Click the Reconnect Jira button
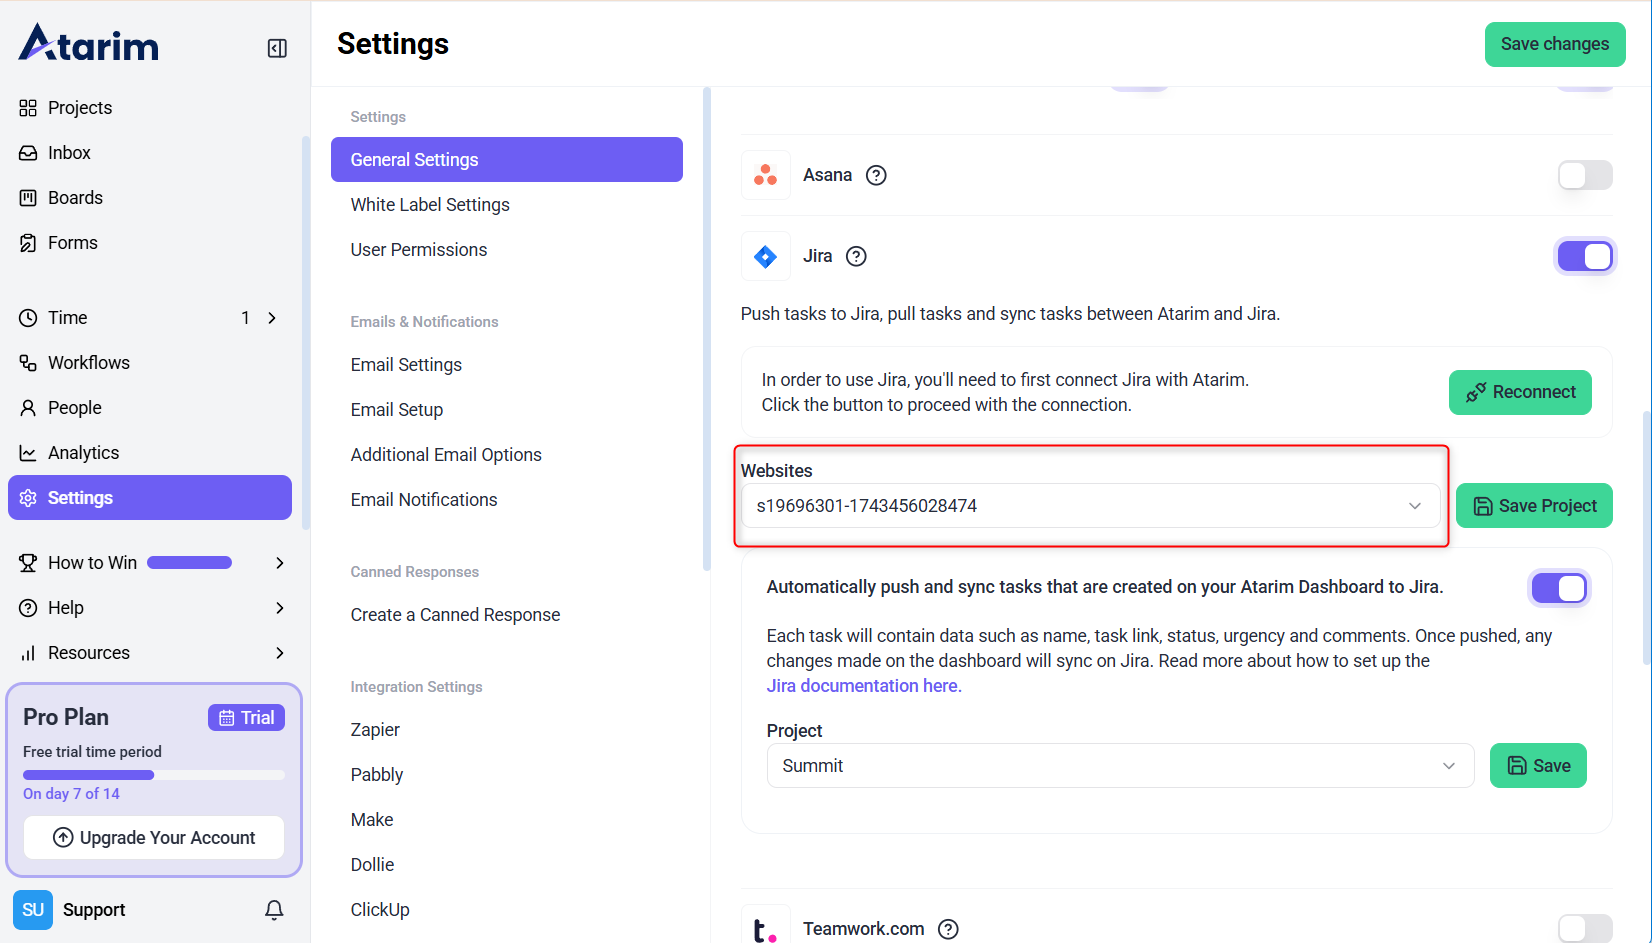This screenshot has height=943, width=1652. point(1519,392)
